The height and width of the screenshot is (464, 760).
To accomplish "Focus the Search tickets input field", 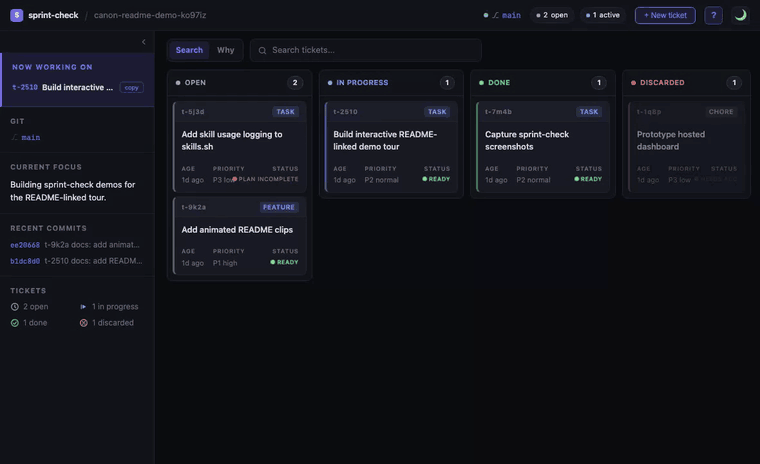I will point(365,50).
